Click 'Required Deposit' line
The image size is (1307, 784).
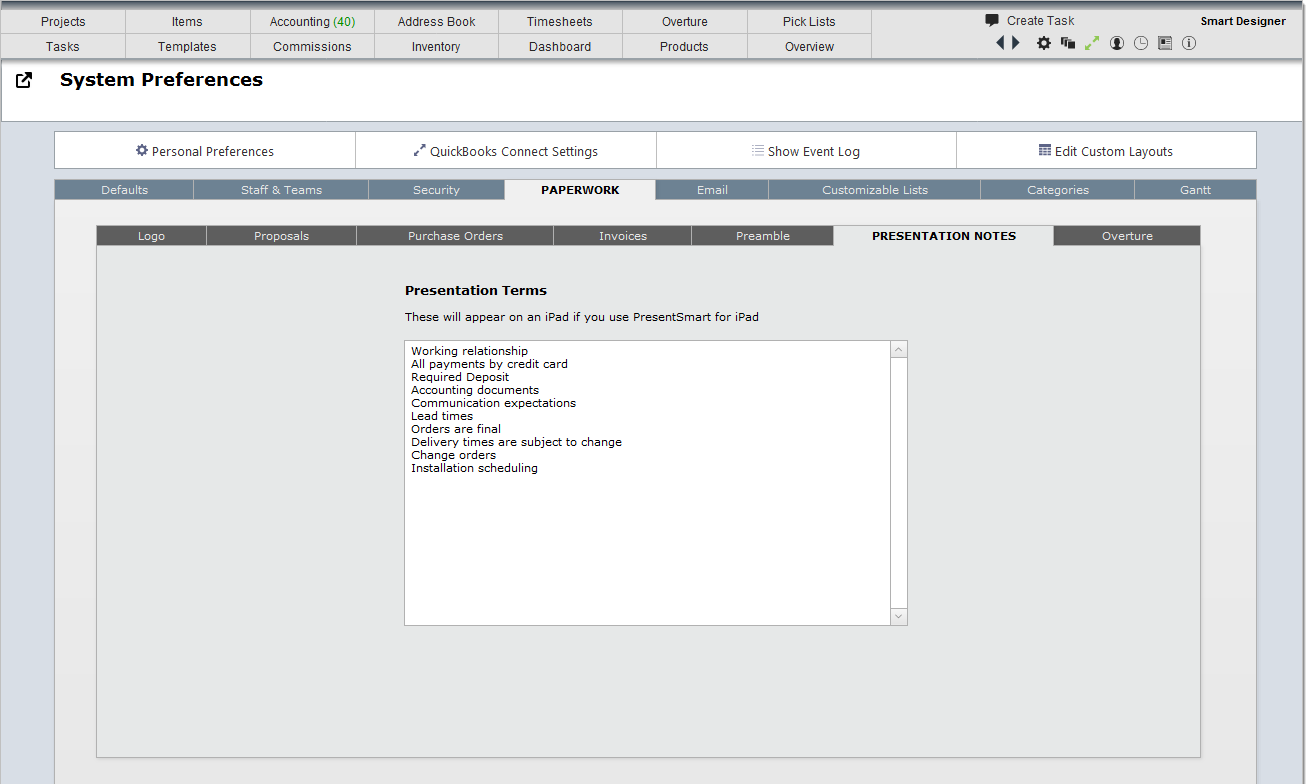[460, 377]
